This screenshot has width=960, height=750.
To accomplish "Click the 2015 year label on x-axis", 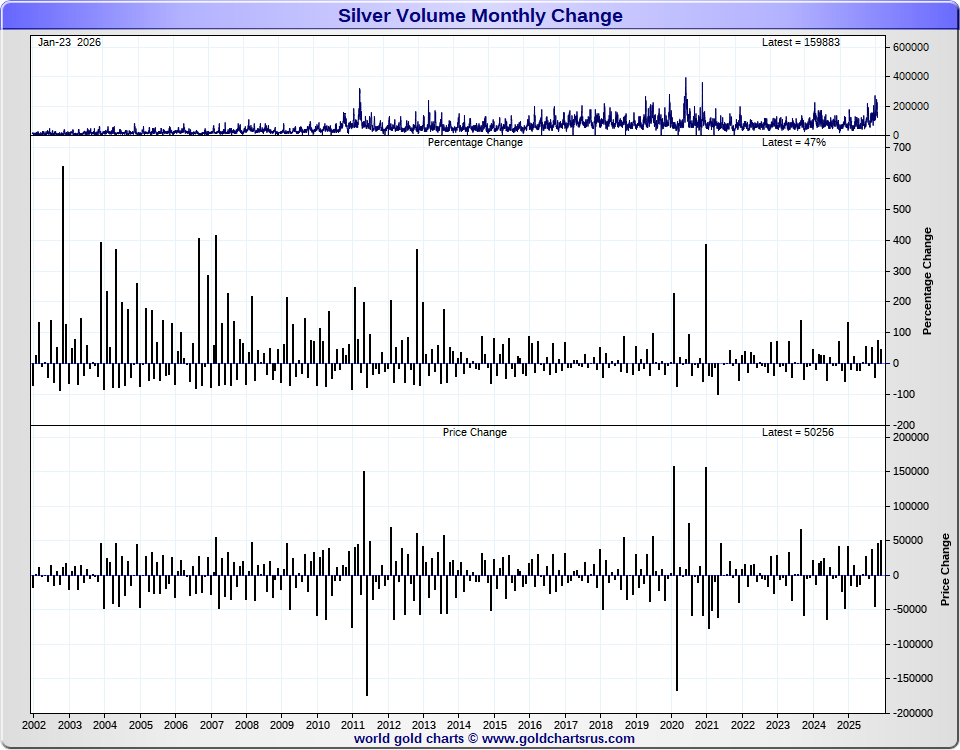I will [x=495, y=726].
